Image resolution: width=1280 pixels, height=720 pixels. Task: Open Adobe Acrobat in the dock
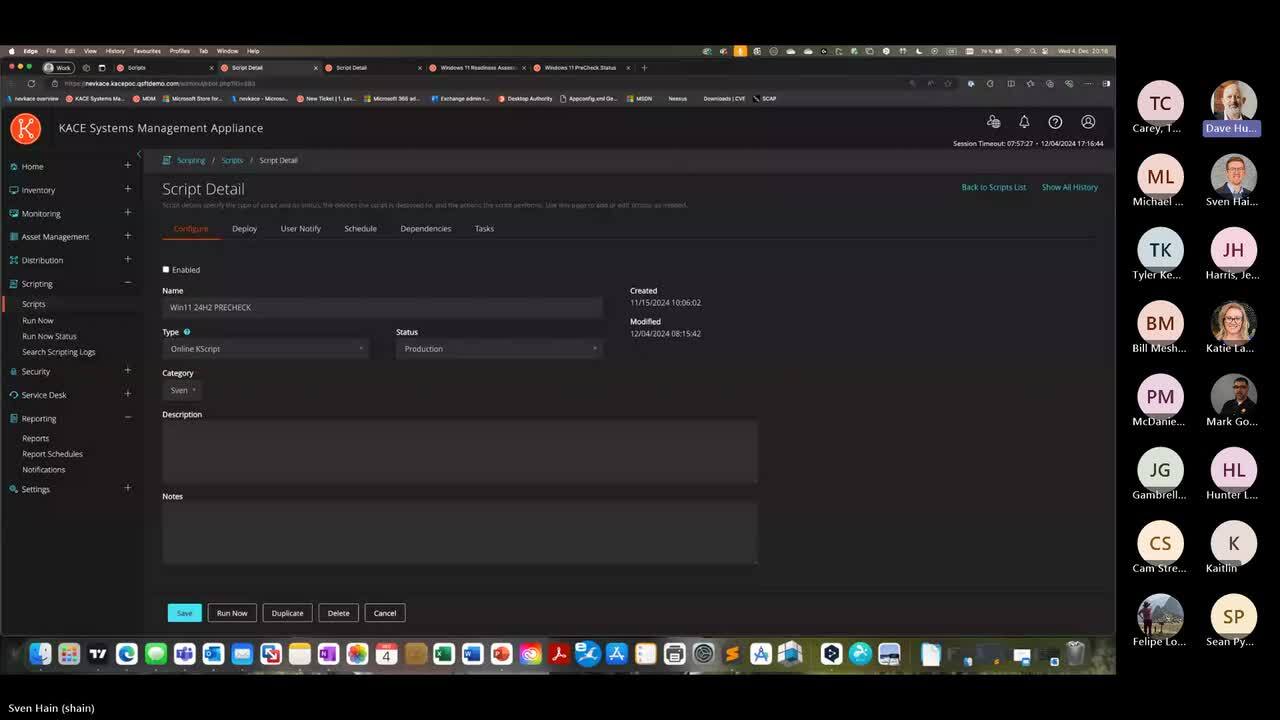[559, 654]
